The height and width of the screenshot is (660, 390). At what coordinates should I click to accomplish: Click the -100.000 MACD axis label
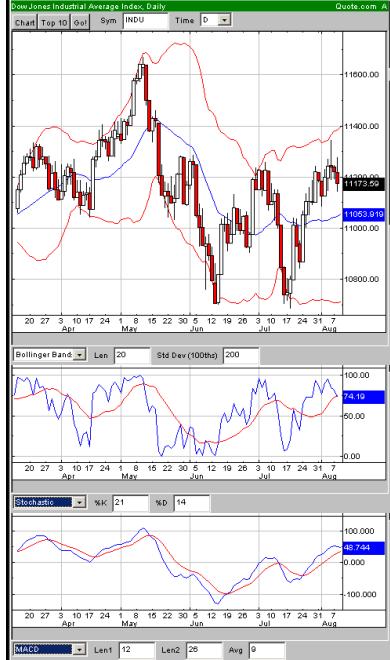[361, 594]
